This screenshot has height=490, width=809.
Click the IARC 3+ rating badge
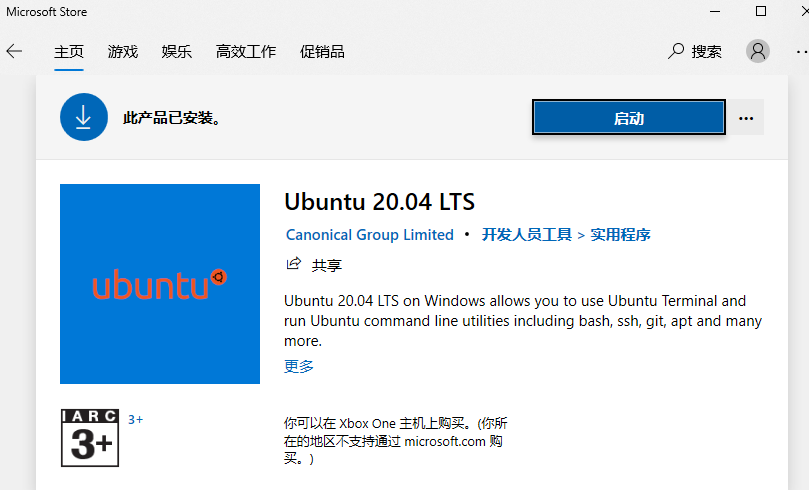90,438
